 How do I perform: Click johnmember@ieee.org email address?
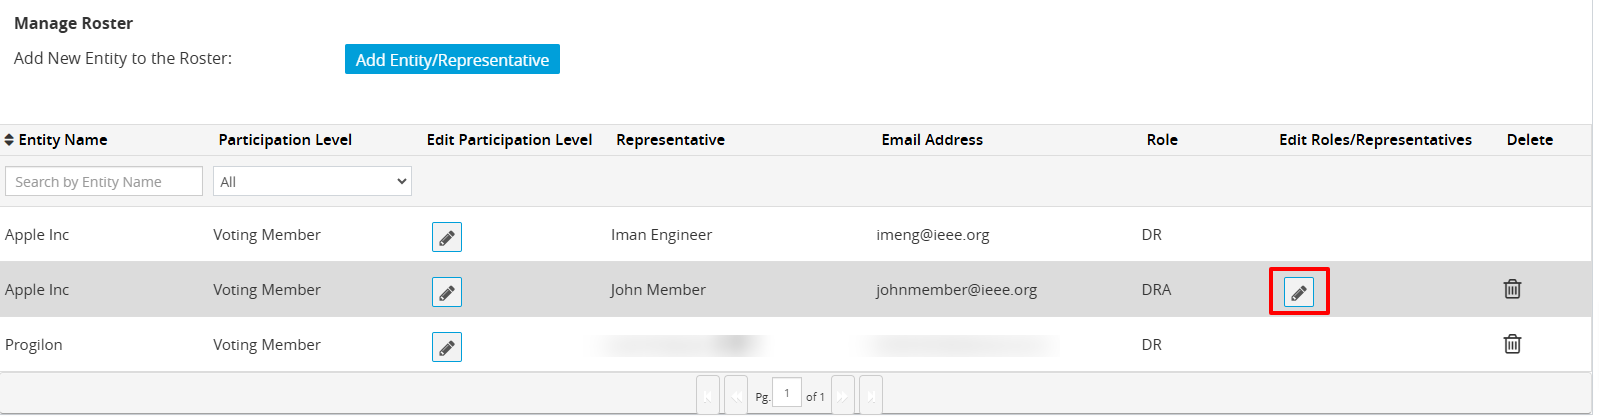tap(956, 289)
